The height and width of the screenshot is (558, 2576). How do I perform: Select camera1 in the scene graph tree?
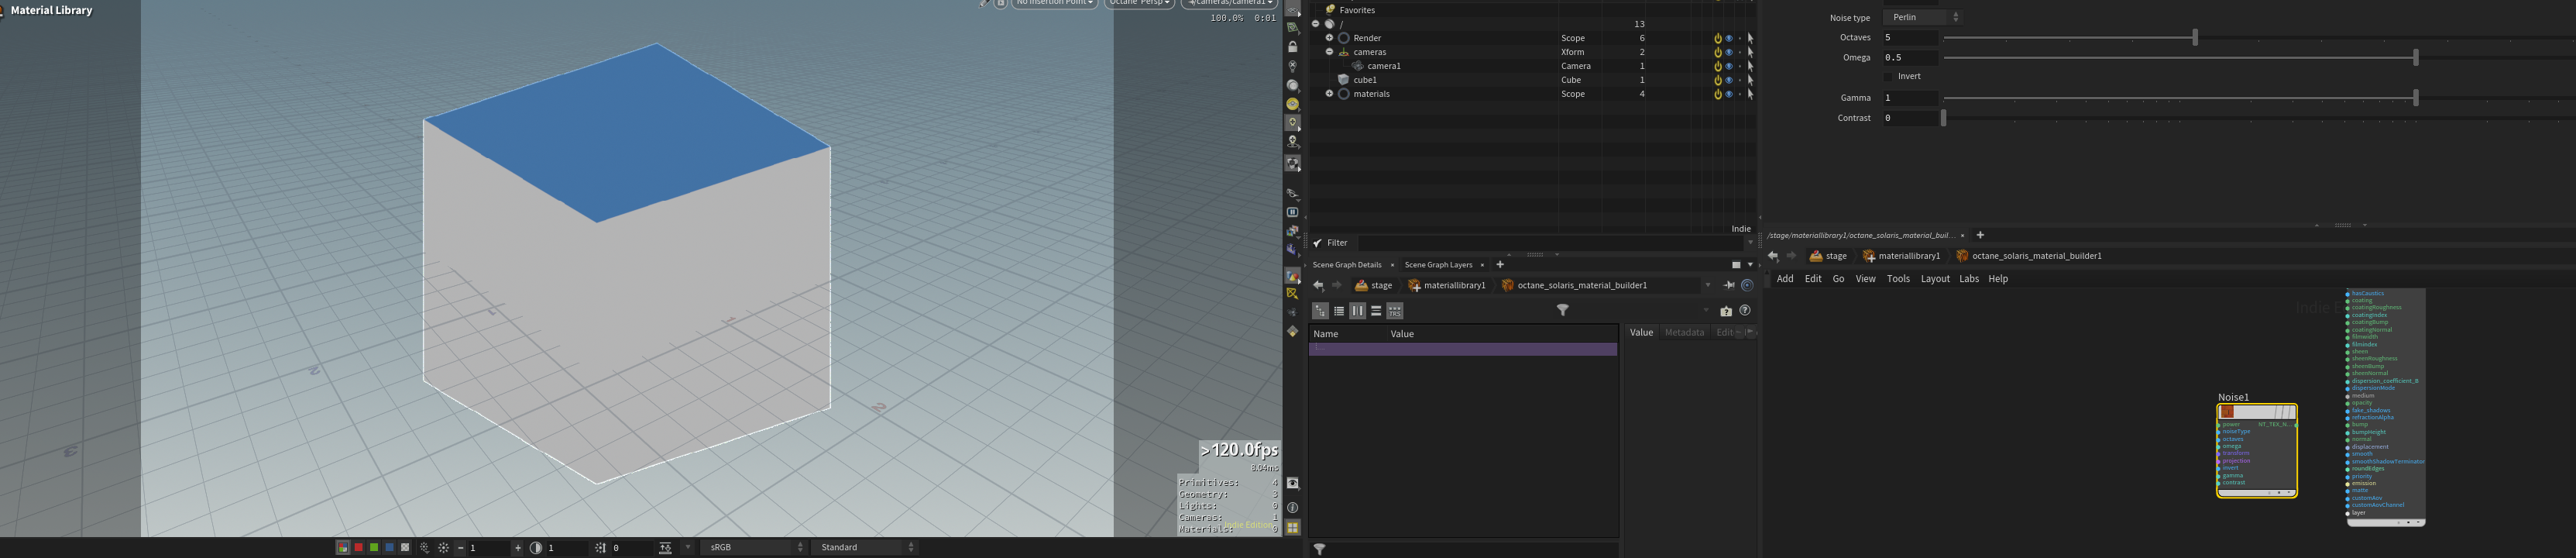point(1384,66)
